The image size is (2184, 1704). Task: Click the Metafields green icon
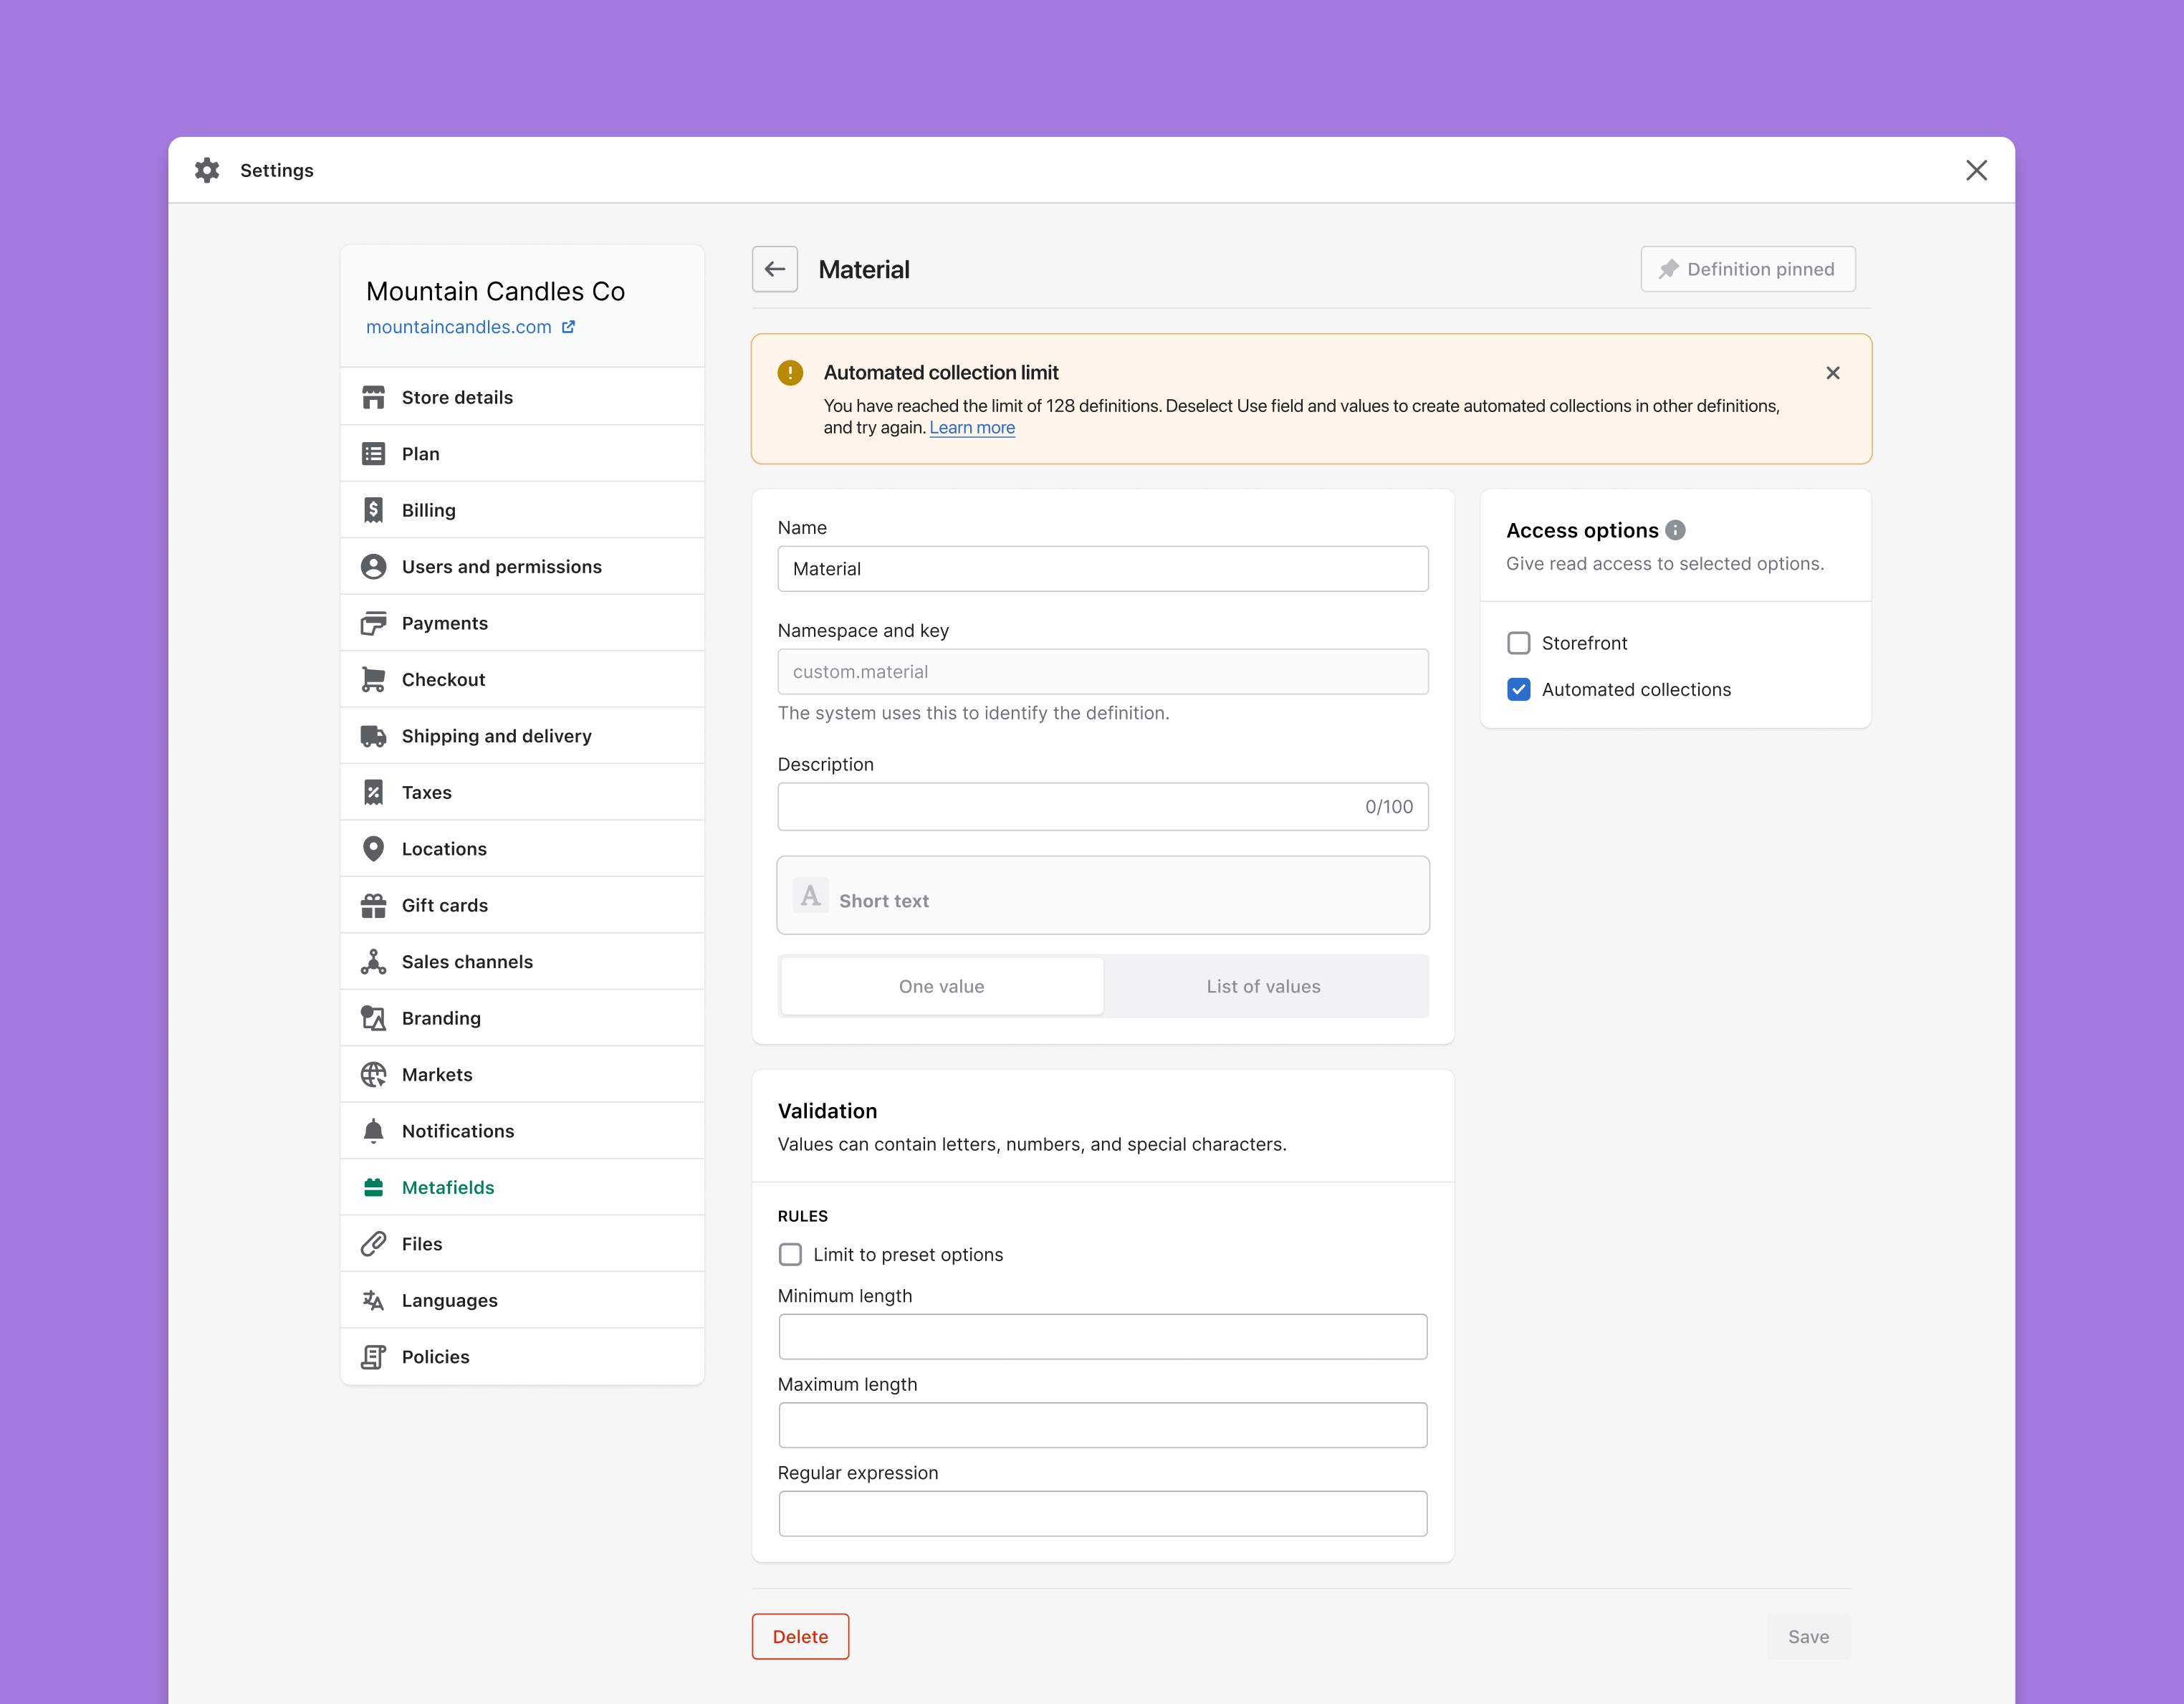[x=373, y=1188]
